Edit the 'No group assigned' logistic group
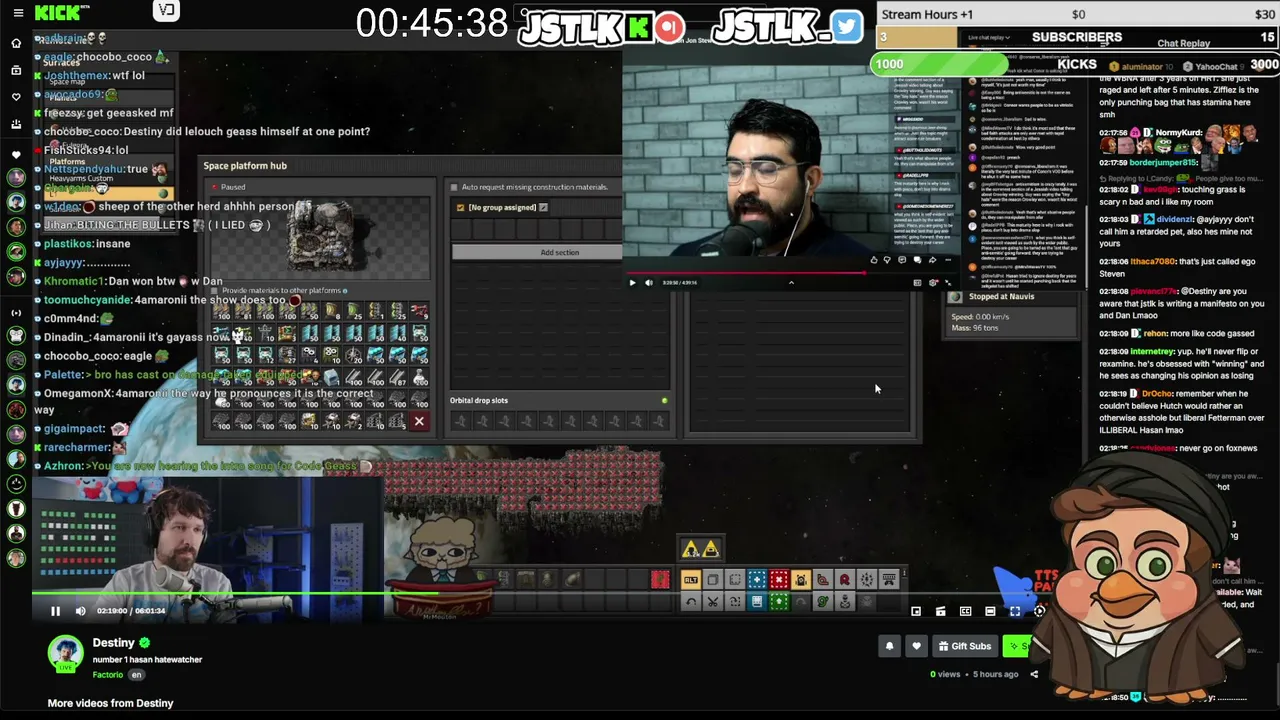1280x720 pixels. tap(543, 208)
